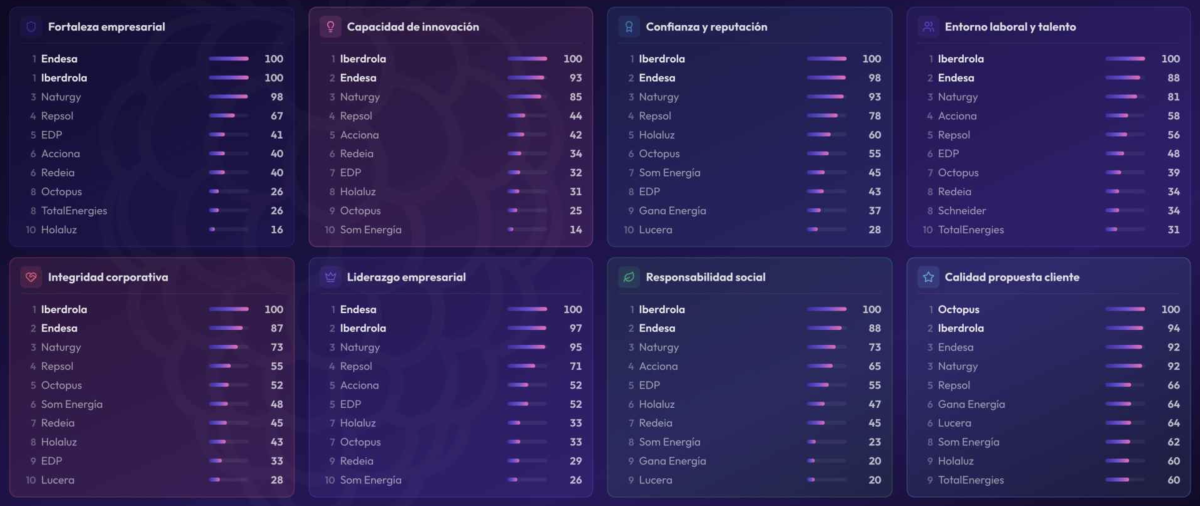Image resolution: width=1200 pixels, height=506 pixels.
Task: Select Lucera row in Confianza y reputación
Action: (655, 230)
